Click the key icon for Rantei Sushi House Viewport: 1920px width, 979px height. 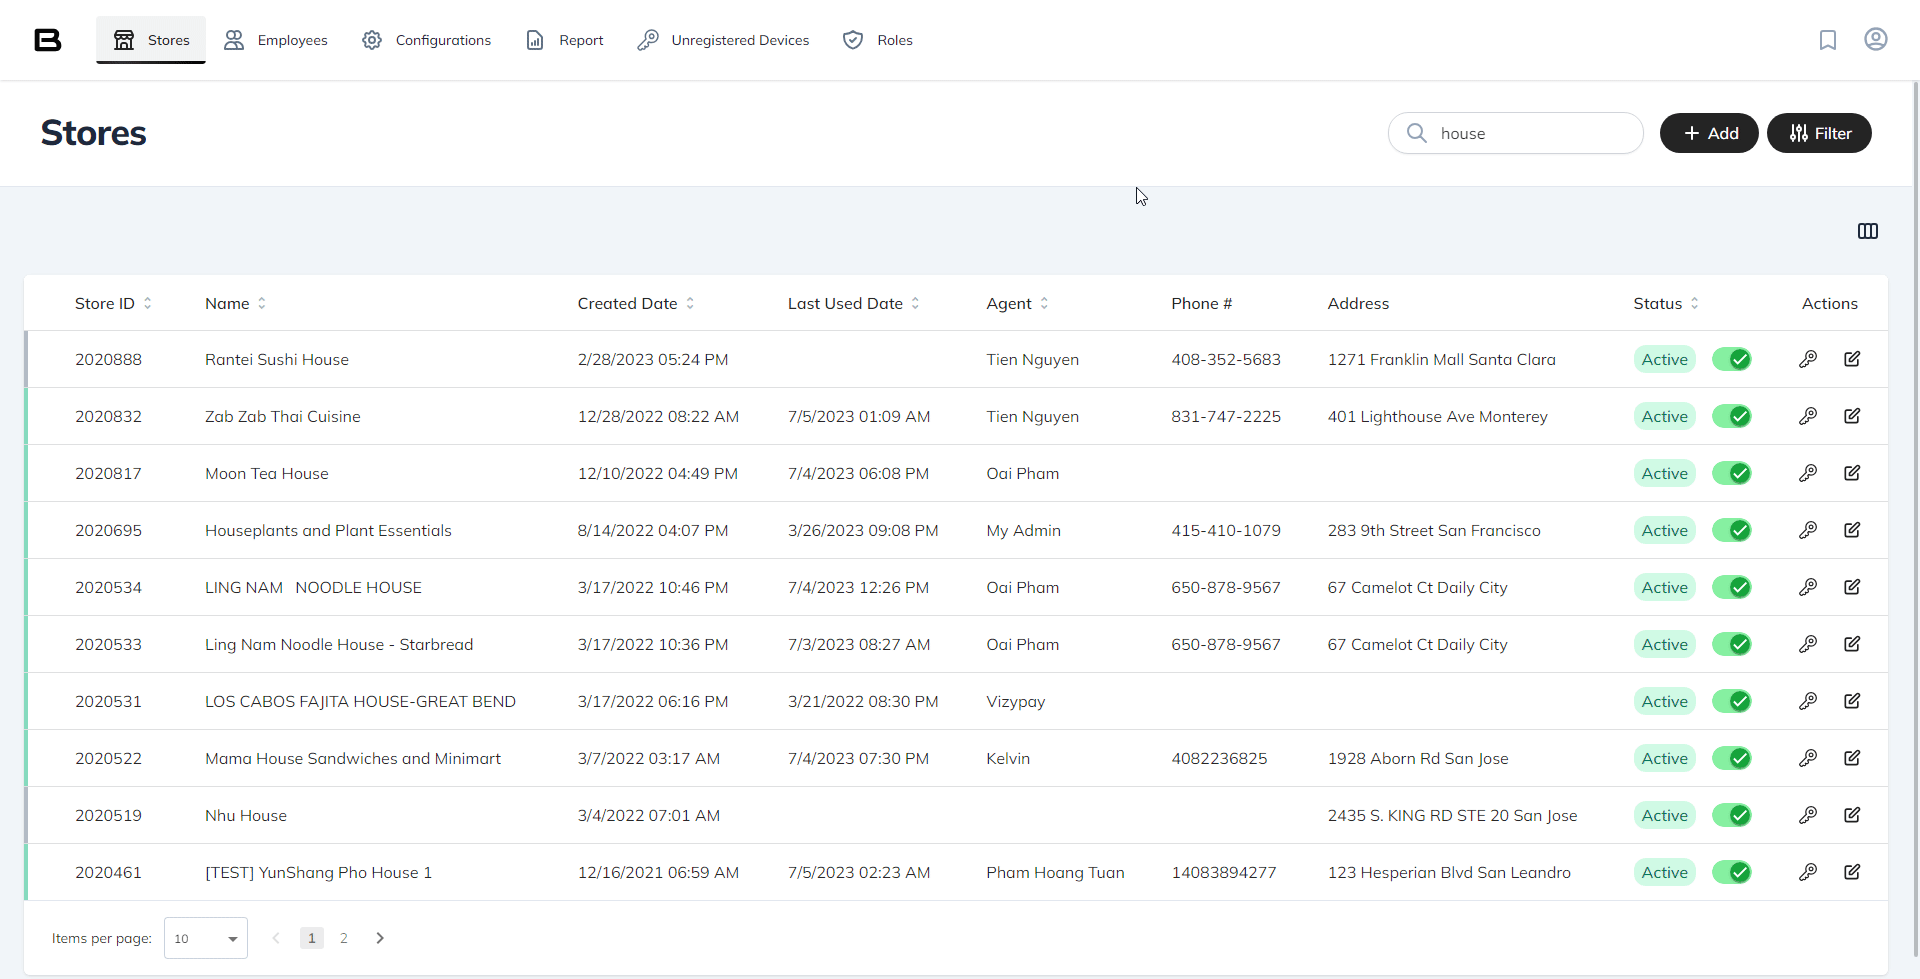tap(1807, 359)
